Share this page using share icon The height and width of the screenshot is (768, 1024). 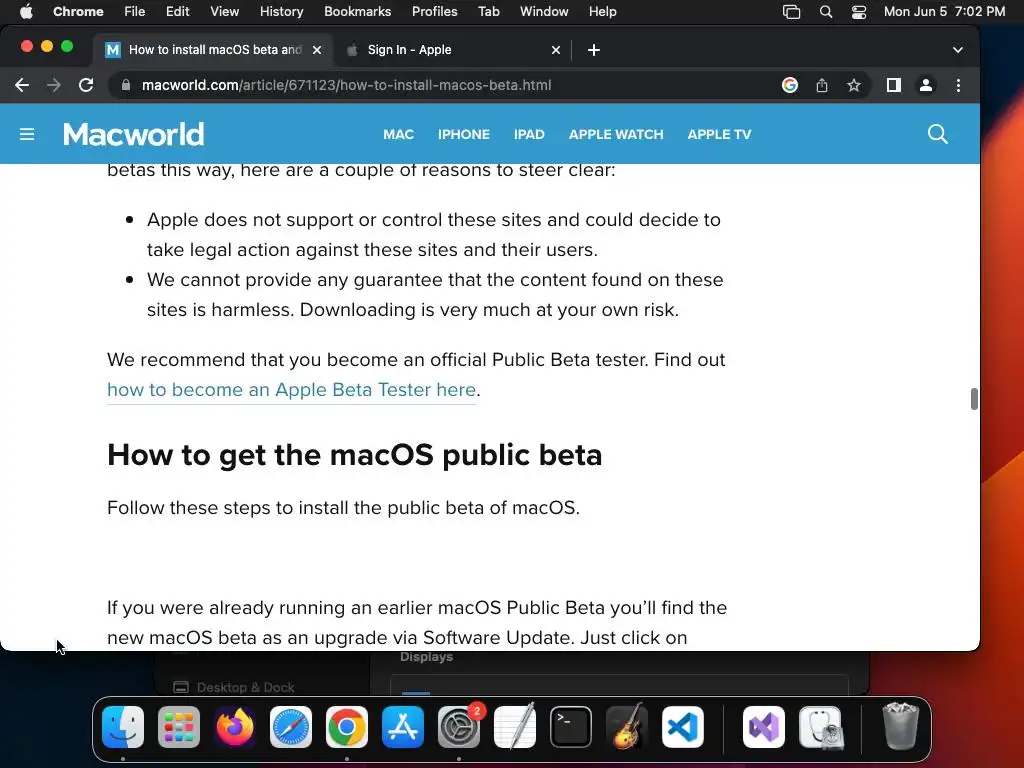(x=822, y=85)
